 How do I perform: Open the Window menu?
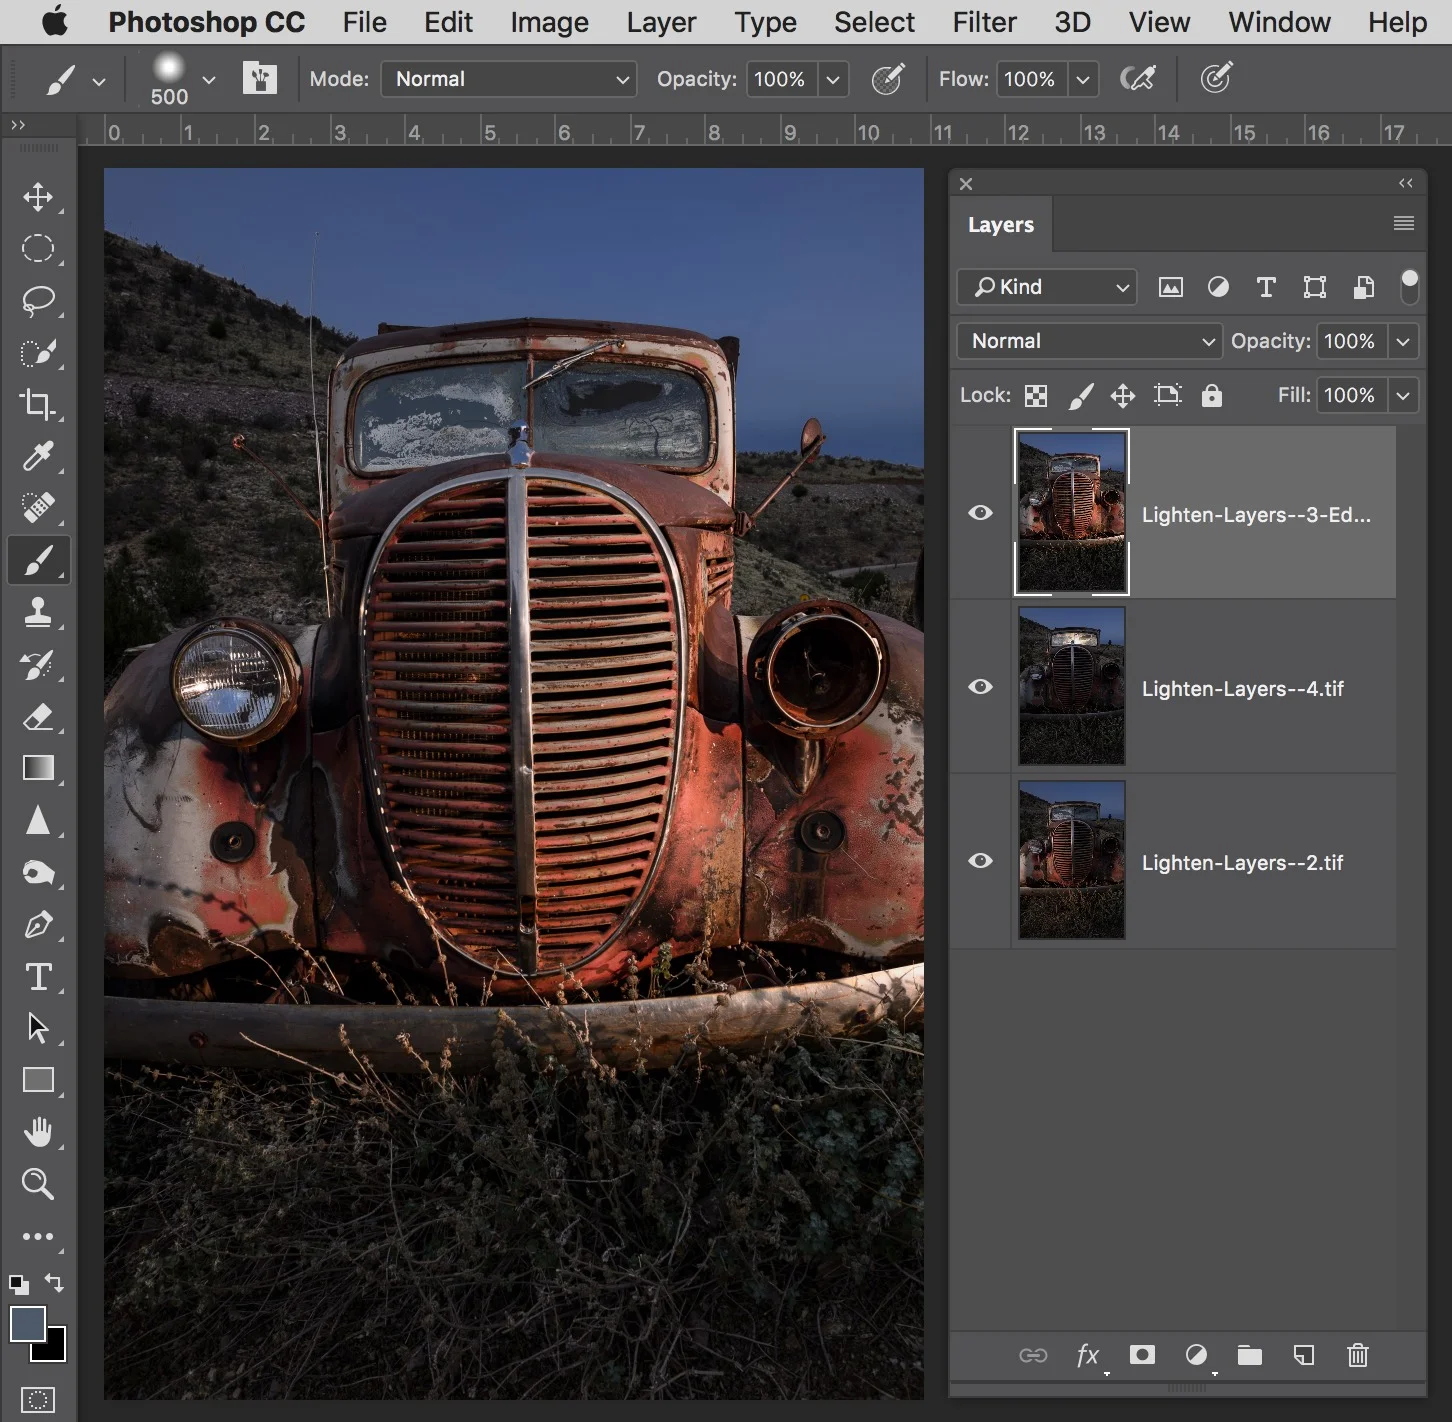[1279, 22]
